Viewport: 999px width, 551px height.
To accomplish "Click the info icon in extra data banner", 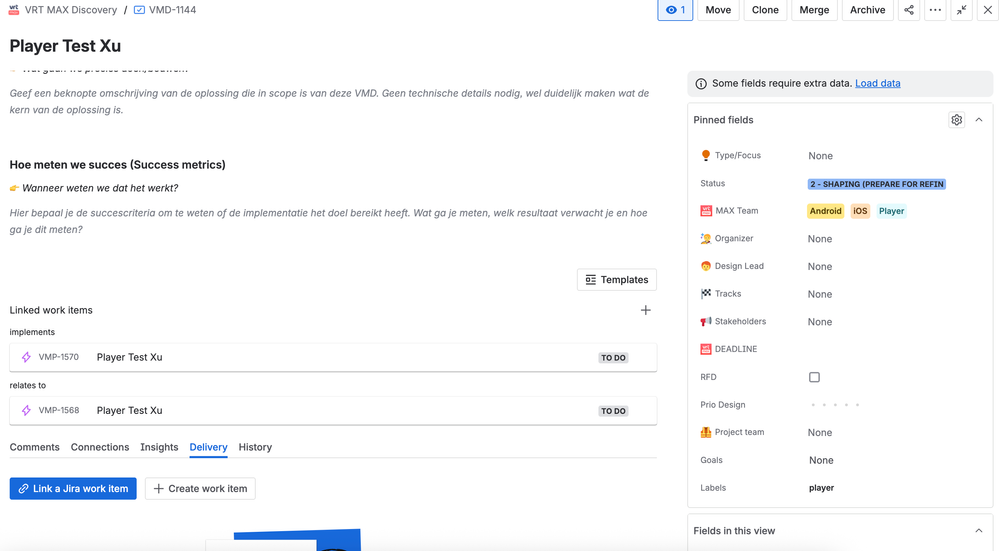I will pyautogui.click(x=701, y=83).
